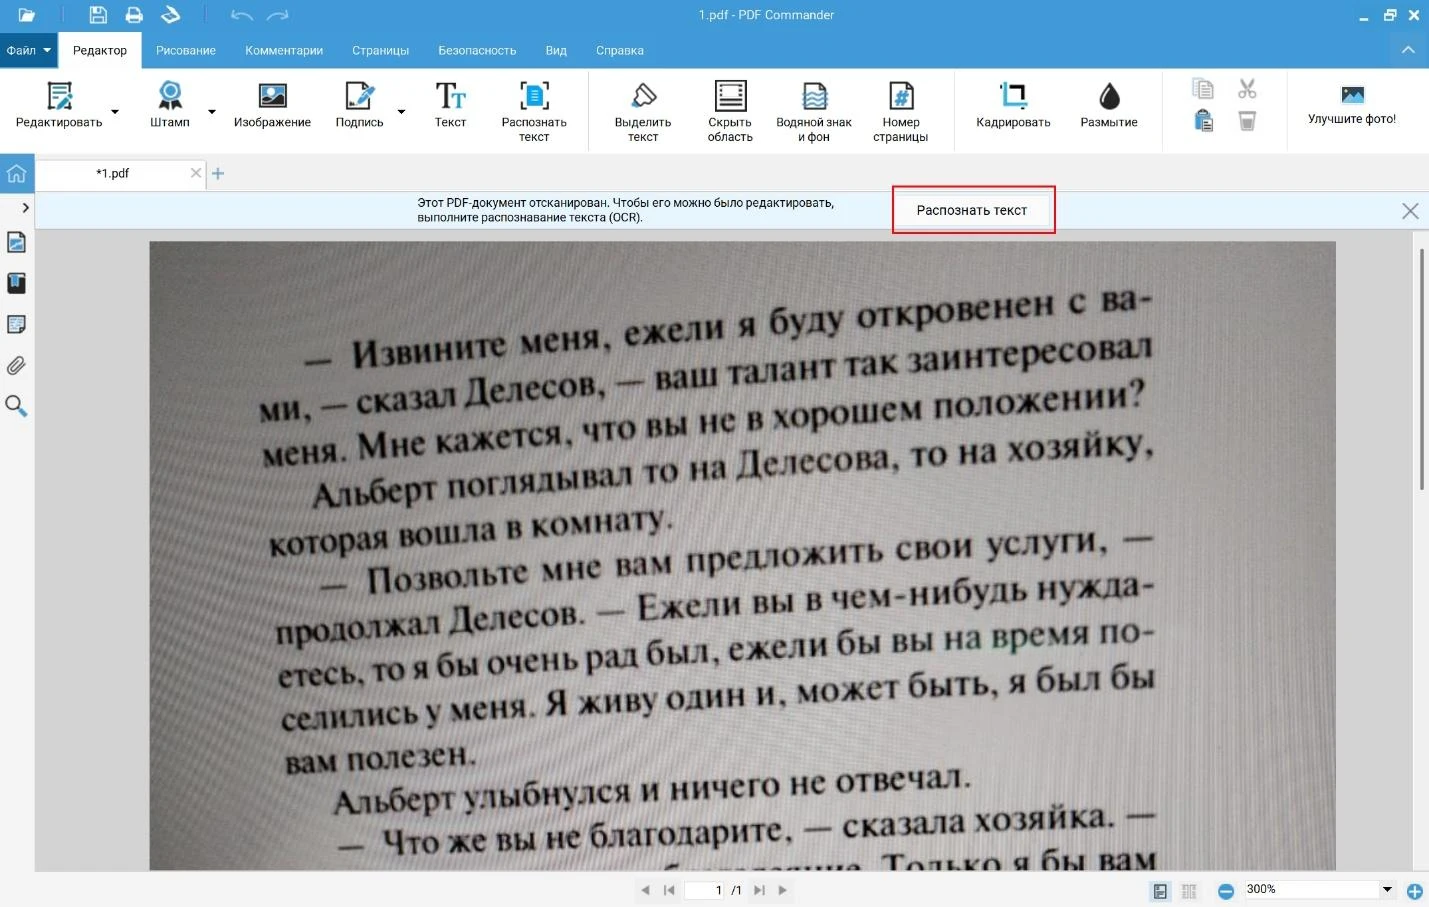Open the Водяной знак и фон tool
Image resolution: width=1429 pixels, height=907 pixels.
[814, 112]
